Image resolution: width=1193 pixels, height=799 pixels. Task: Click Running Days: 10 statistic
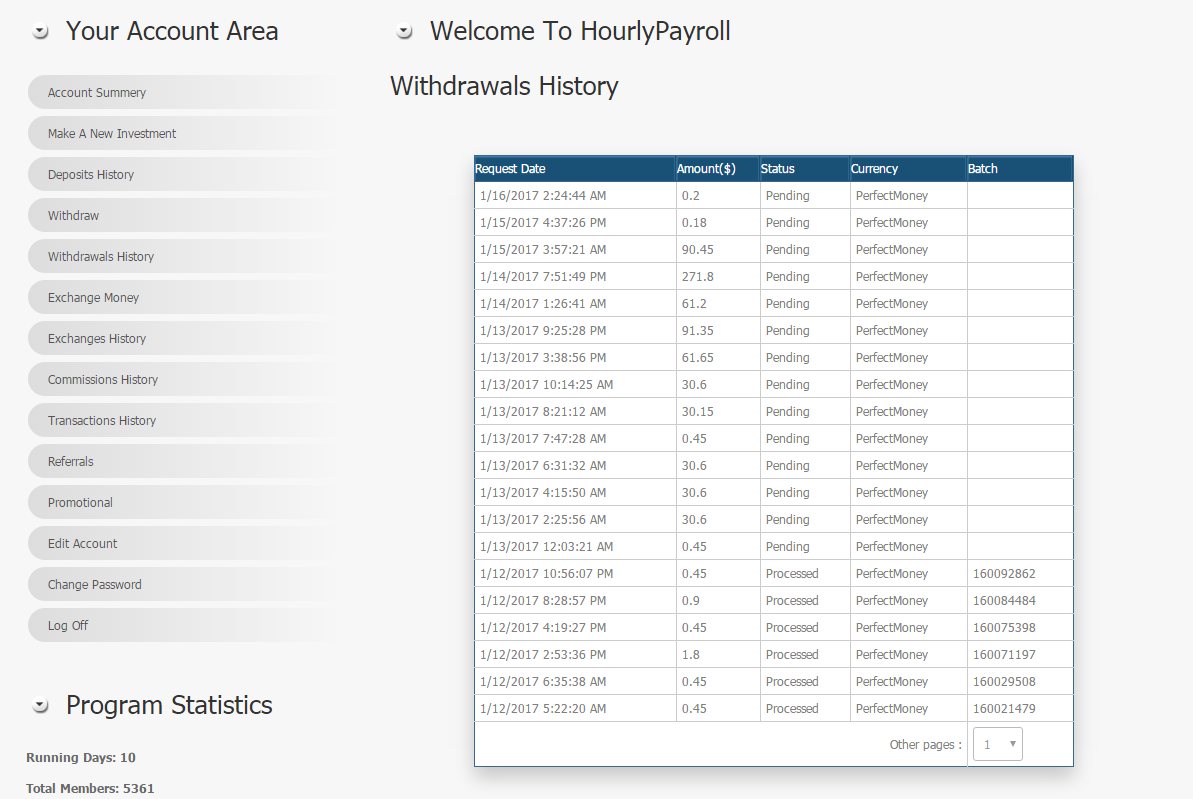pos(81,758)
